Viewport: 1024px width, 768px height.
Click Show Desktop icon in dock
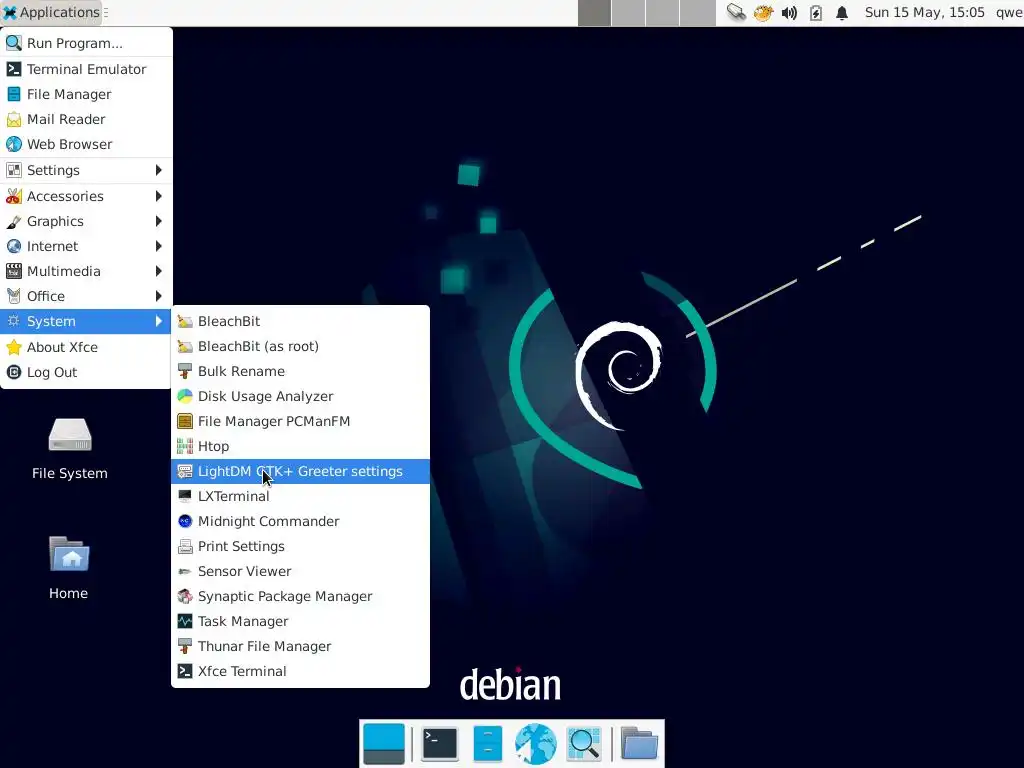coord(384,744)
